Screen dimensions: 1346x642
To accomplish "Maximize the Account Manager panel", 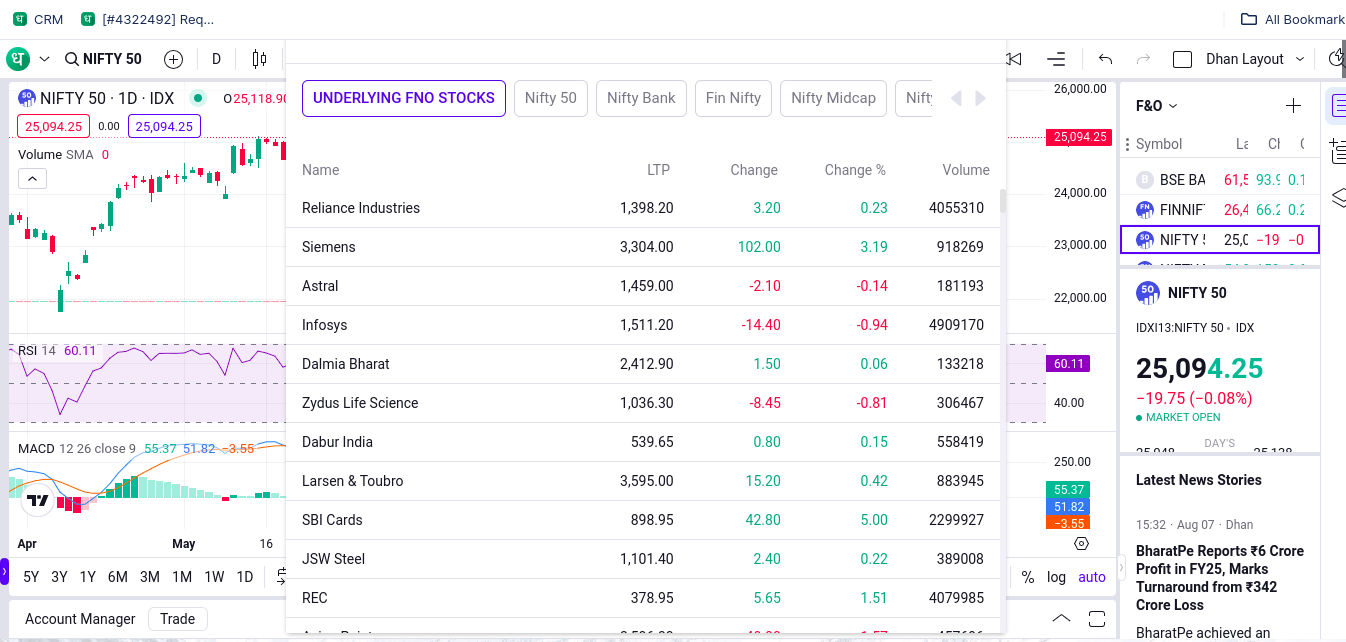I will coord(1097,618).
